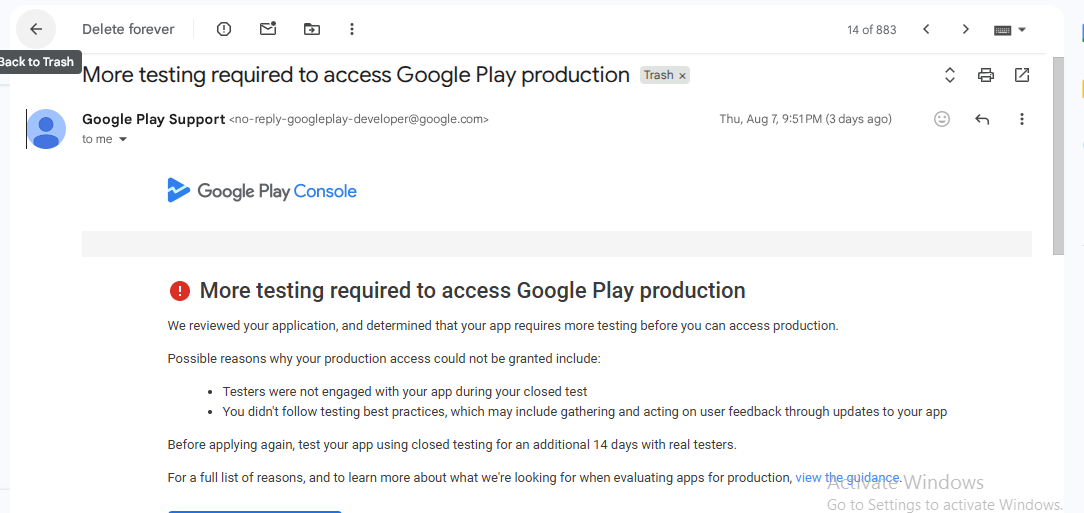Click Delete forever button
1084x513 pixels.
128,29
